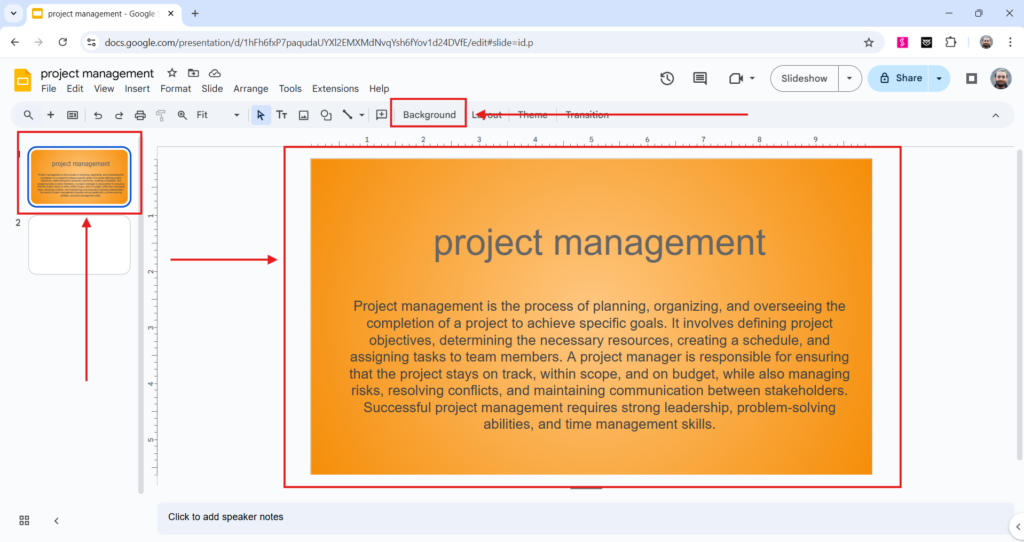
Task: Toggle grid view at bottom left
Action: pyautogui.click(x=25, y=520)
